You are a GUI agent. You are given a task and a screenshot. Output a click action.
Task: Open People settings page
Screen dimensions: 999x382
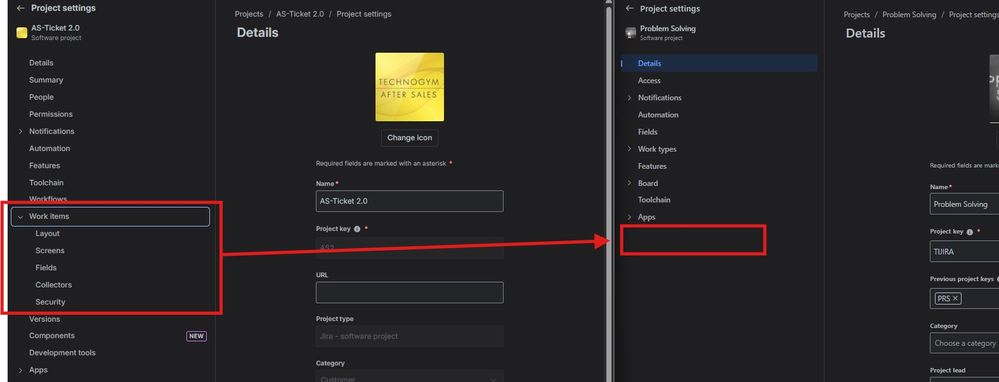(x=41, y=97)
